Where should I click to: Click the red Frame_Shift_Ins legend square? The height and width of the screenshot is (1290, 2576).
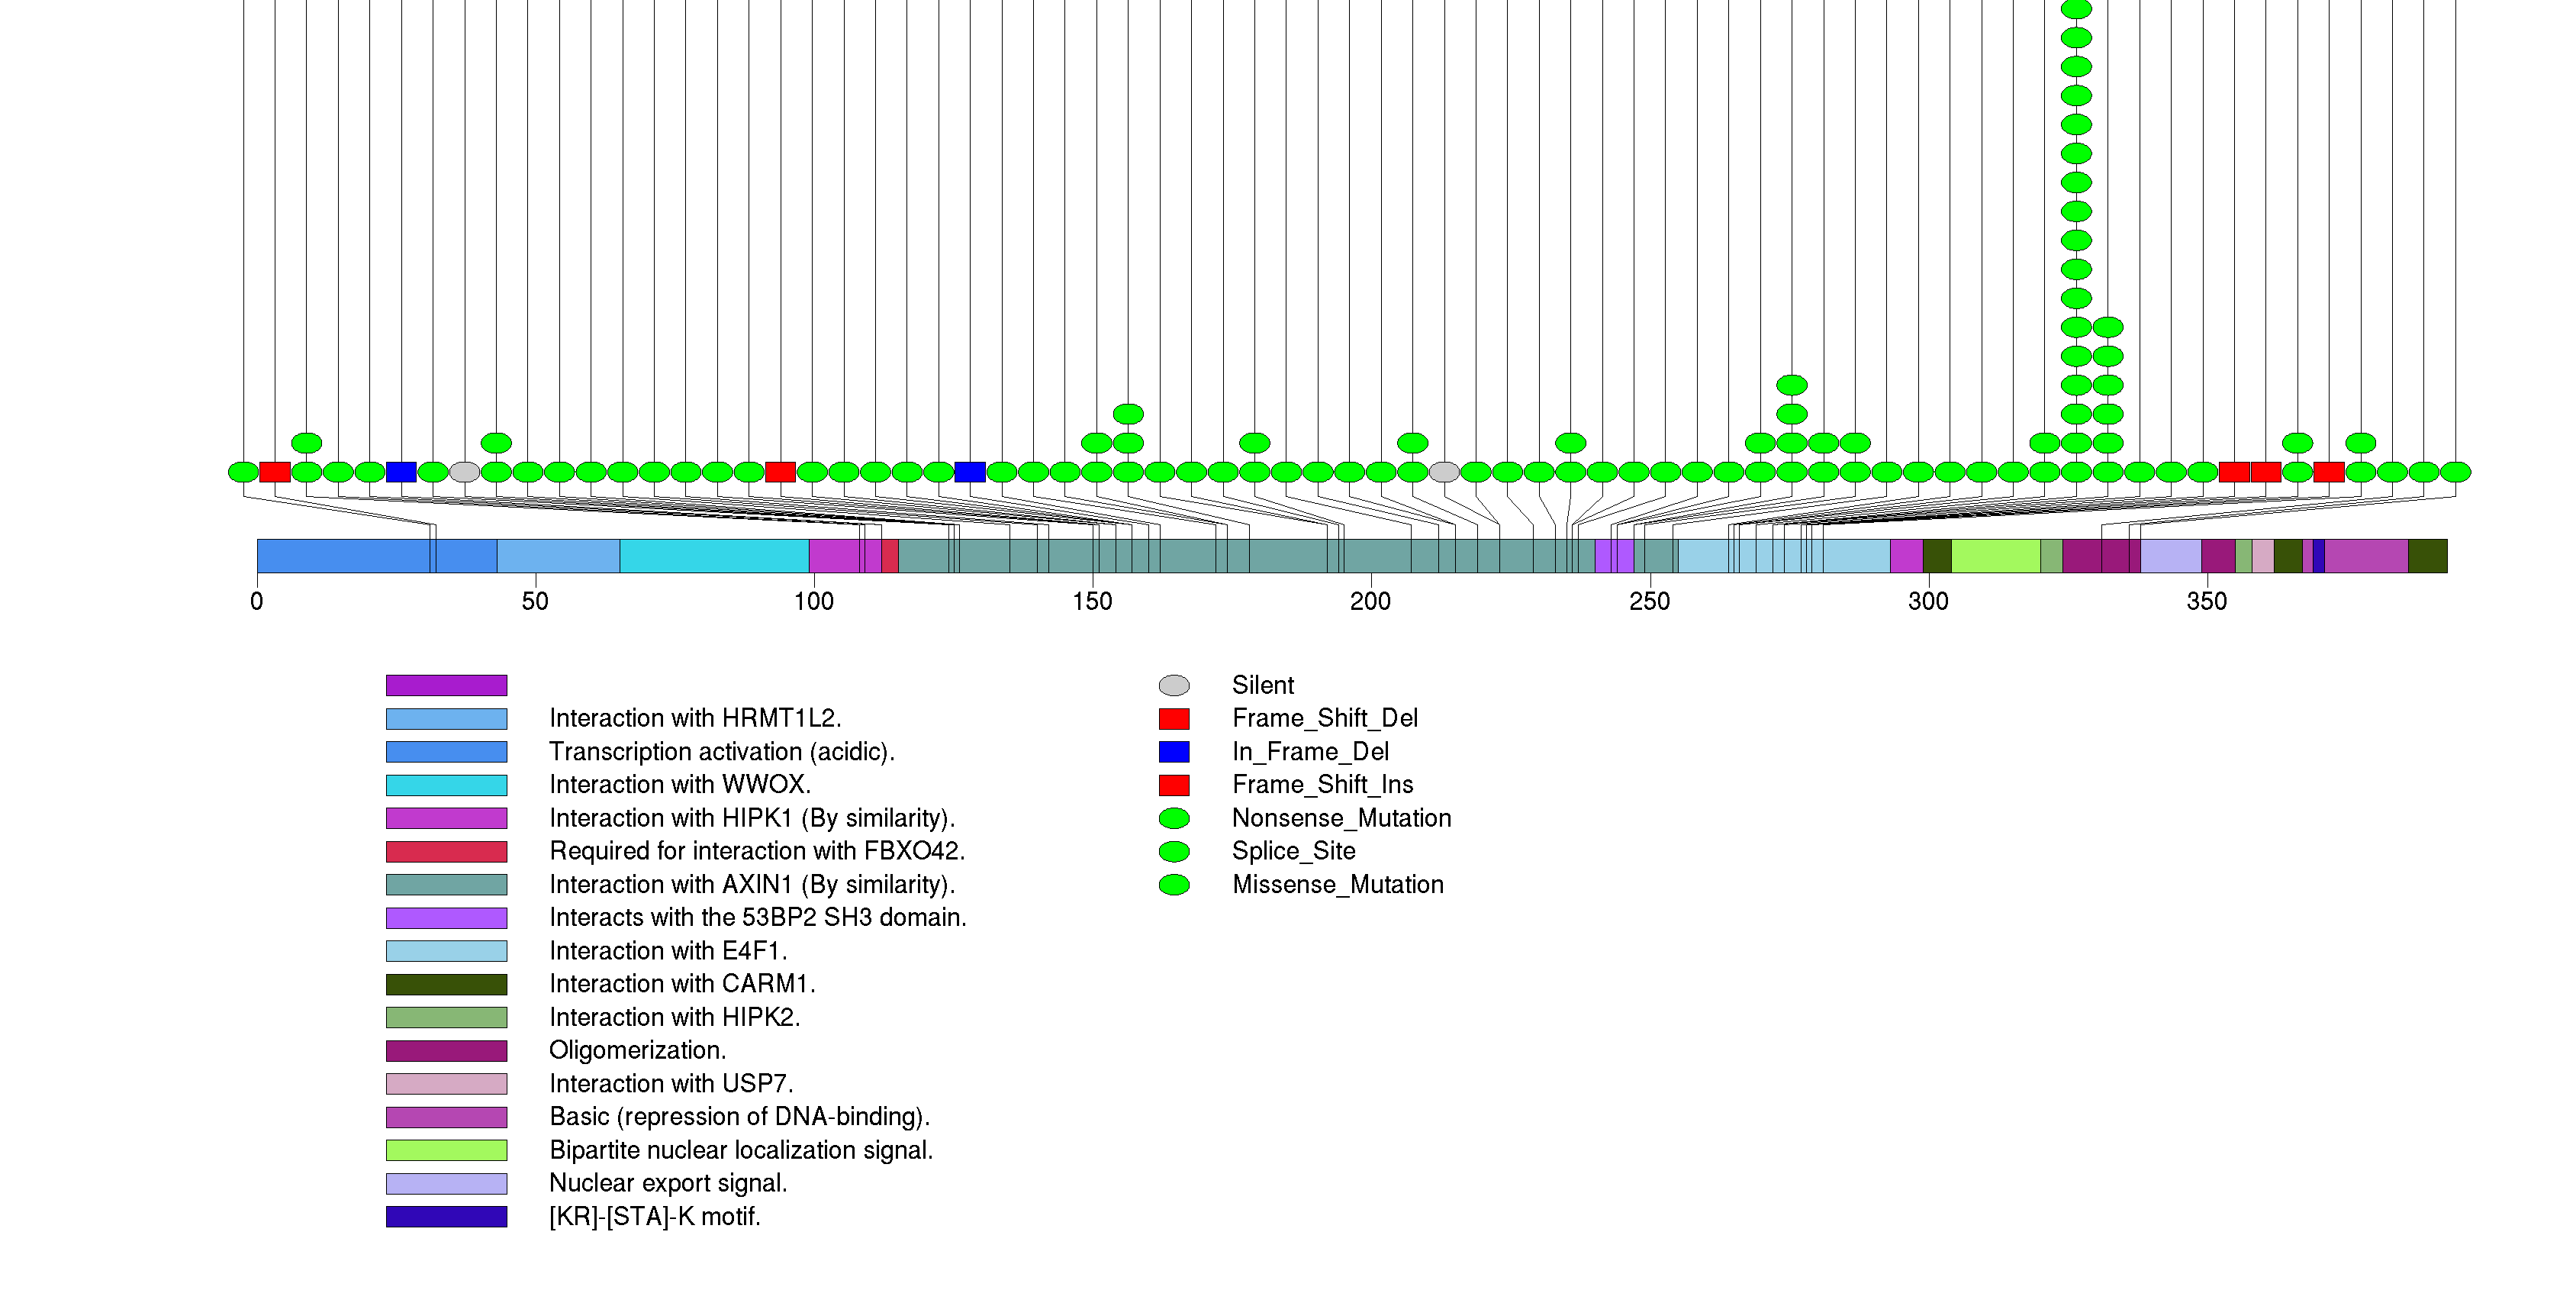[1173, 785]
